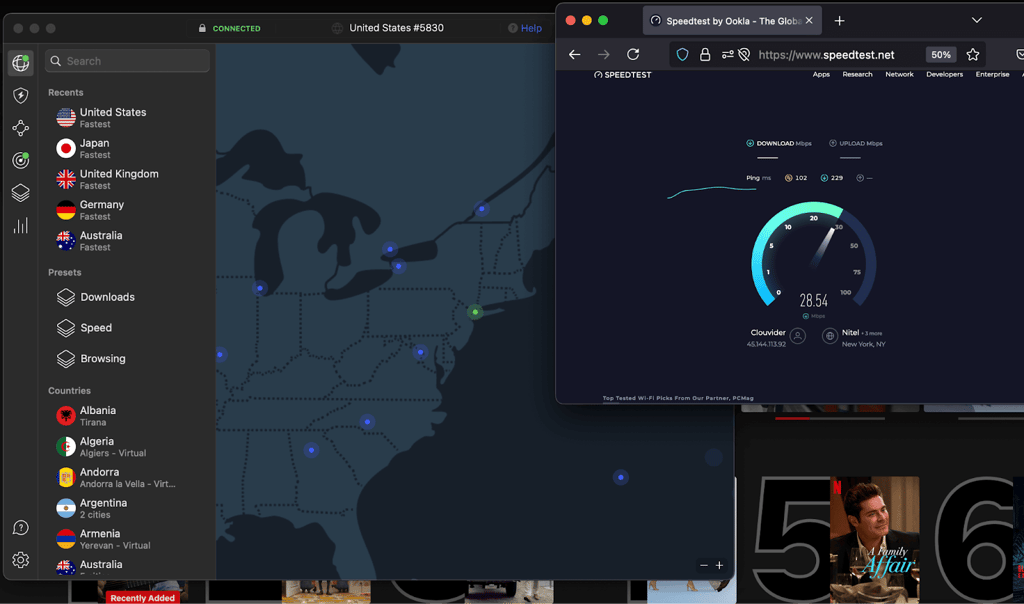Select the Speed preset

tap(127, 328)
